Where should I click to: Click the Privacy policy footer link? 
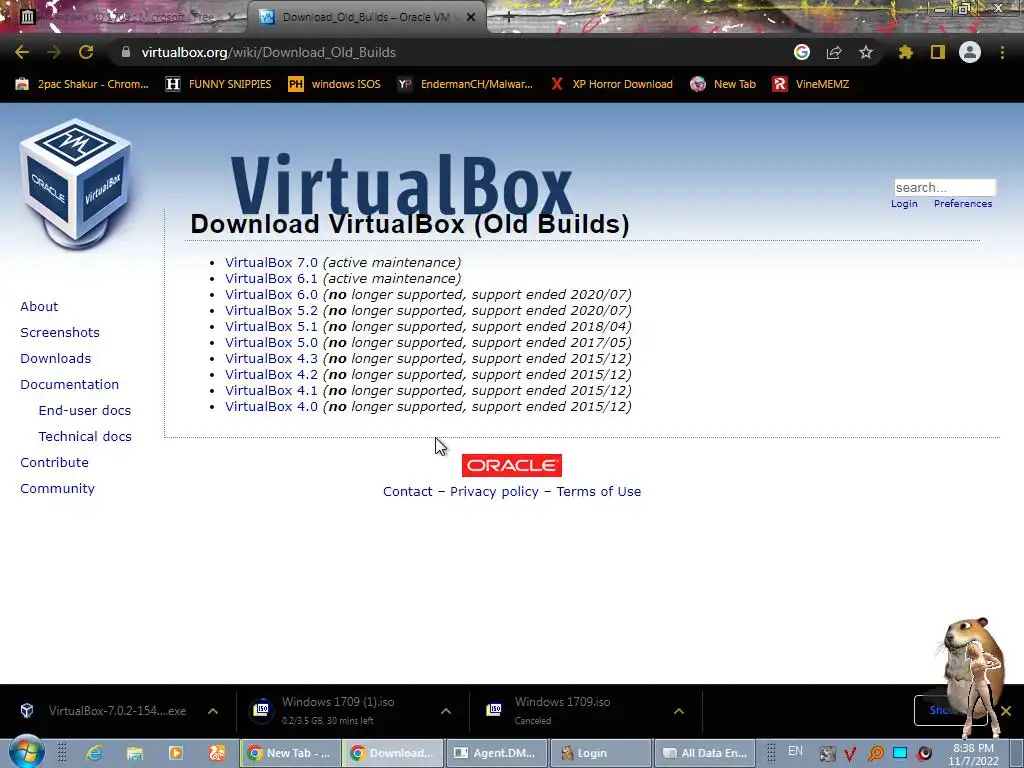[494, 492]
